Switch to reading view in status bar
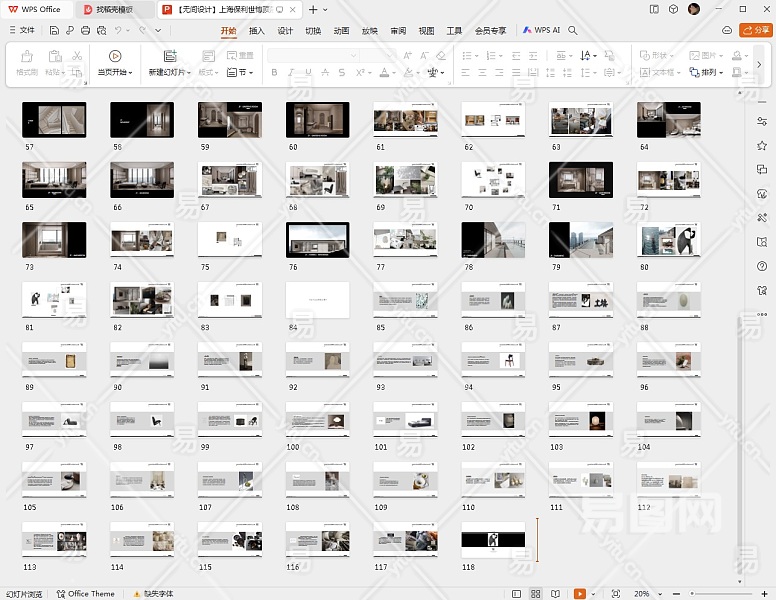The image size is (776, 600). 556,594
